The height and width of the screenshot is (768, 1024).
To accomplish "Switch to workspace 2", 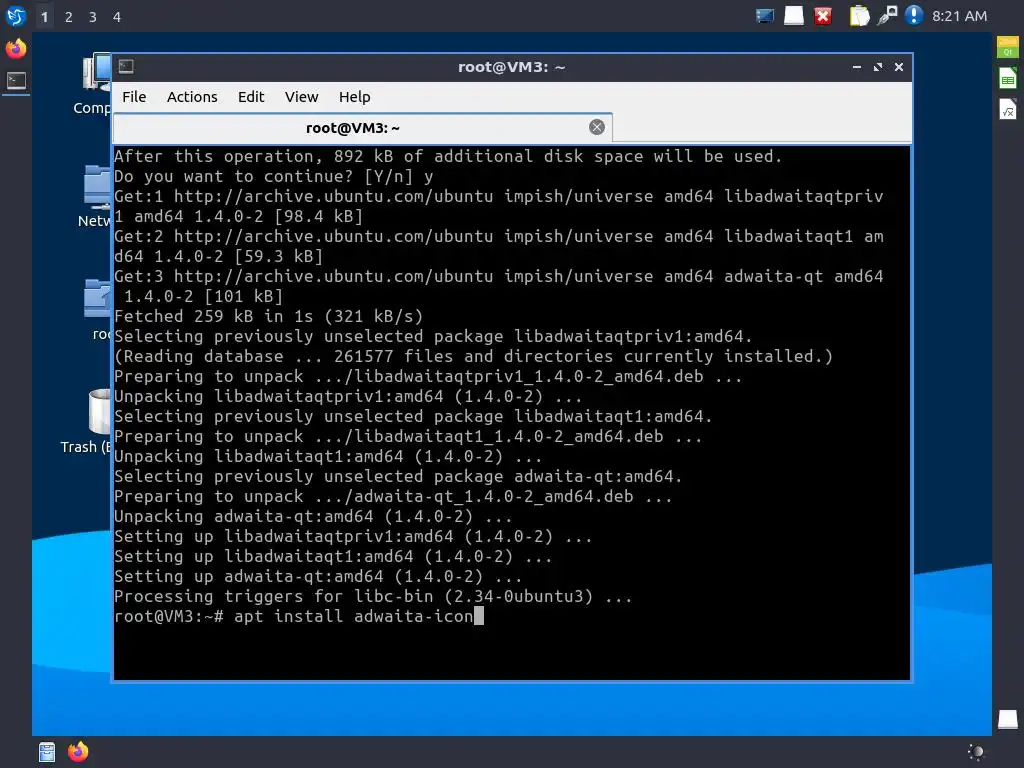I will point(69,17).
